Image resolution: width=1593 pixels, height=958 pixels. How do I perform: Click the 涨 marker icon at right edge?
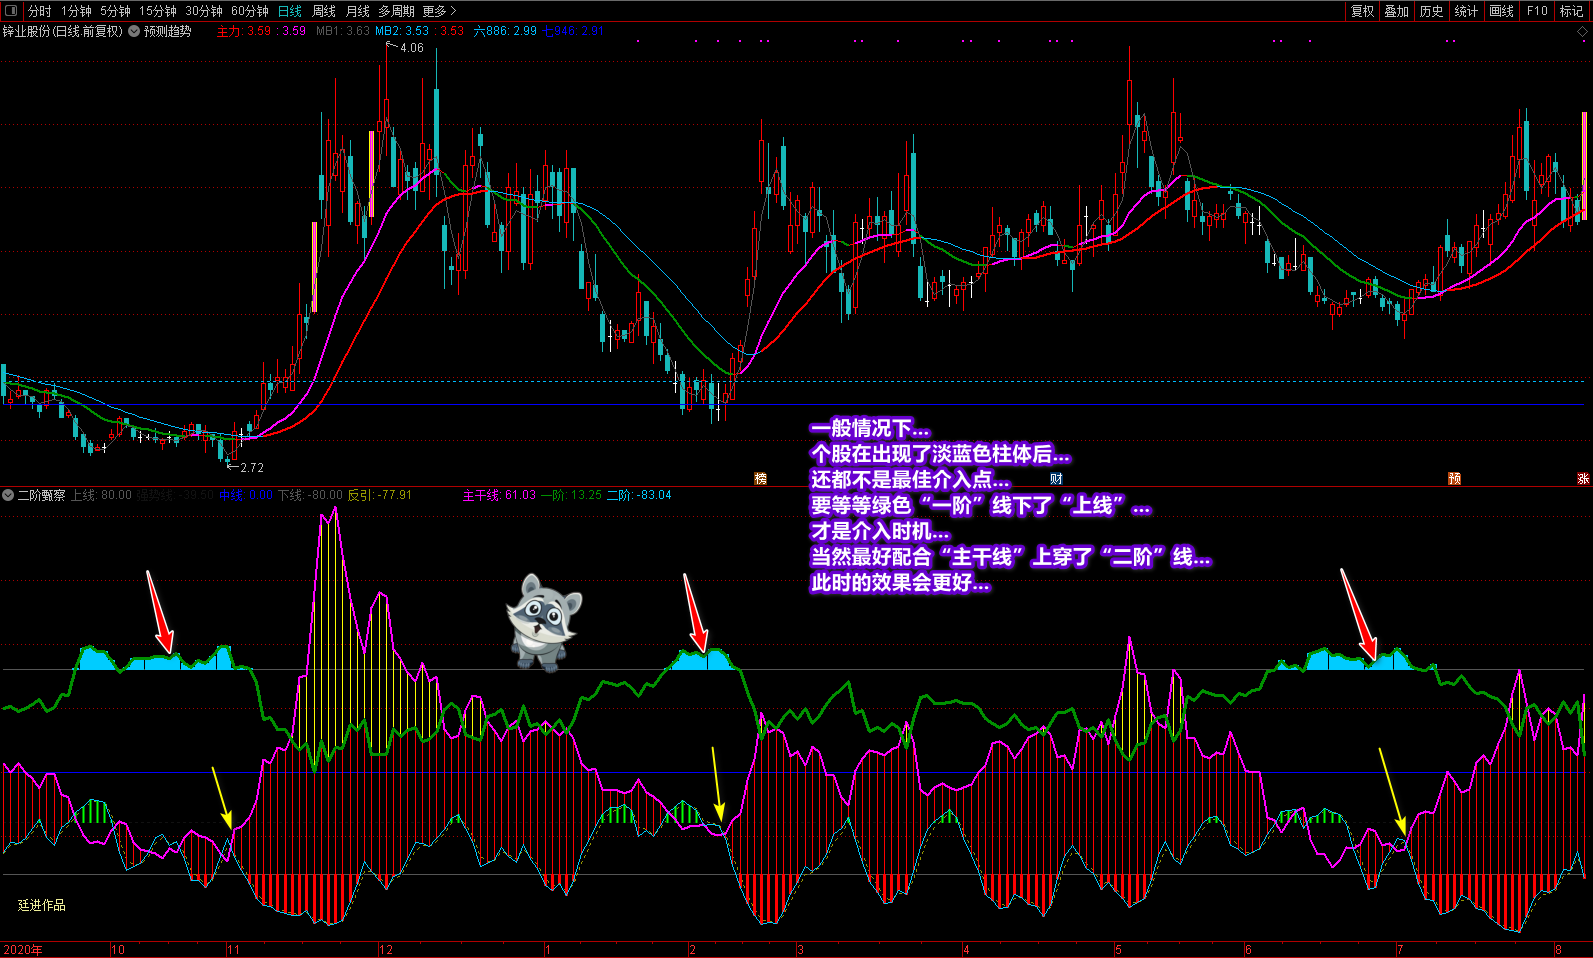click(x=1583, y=479)
